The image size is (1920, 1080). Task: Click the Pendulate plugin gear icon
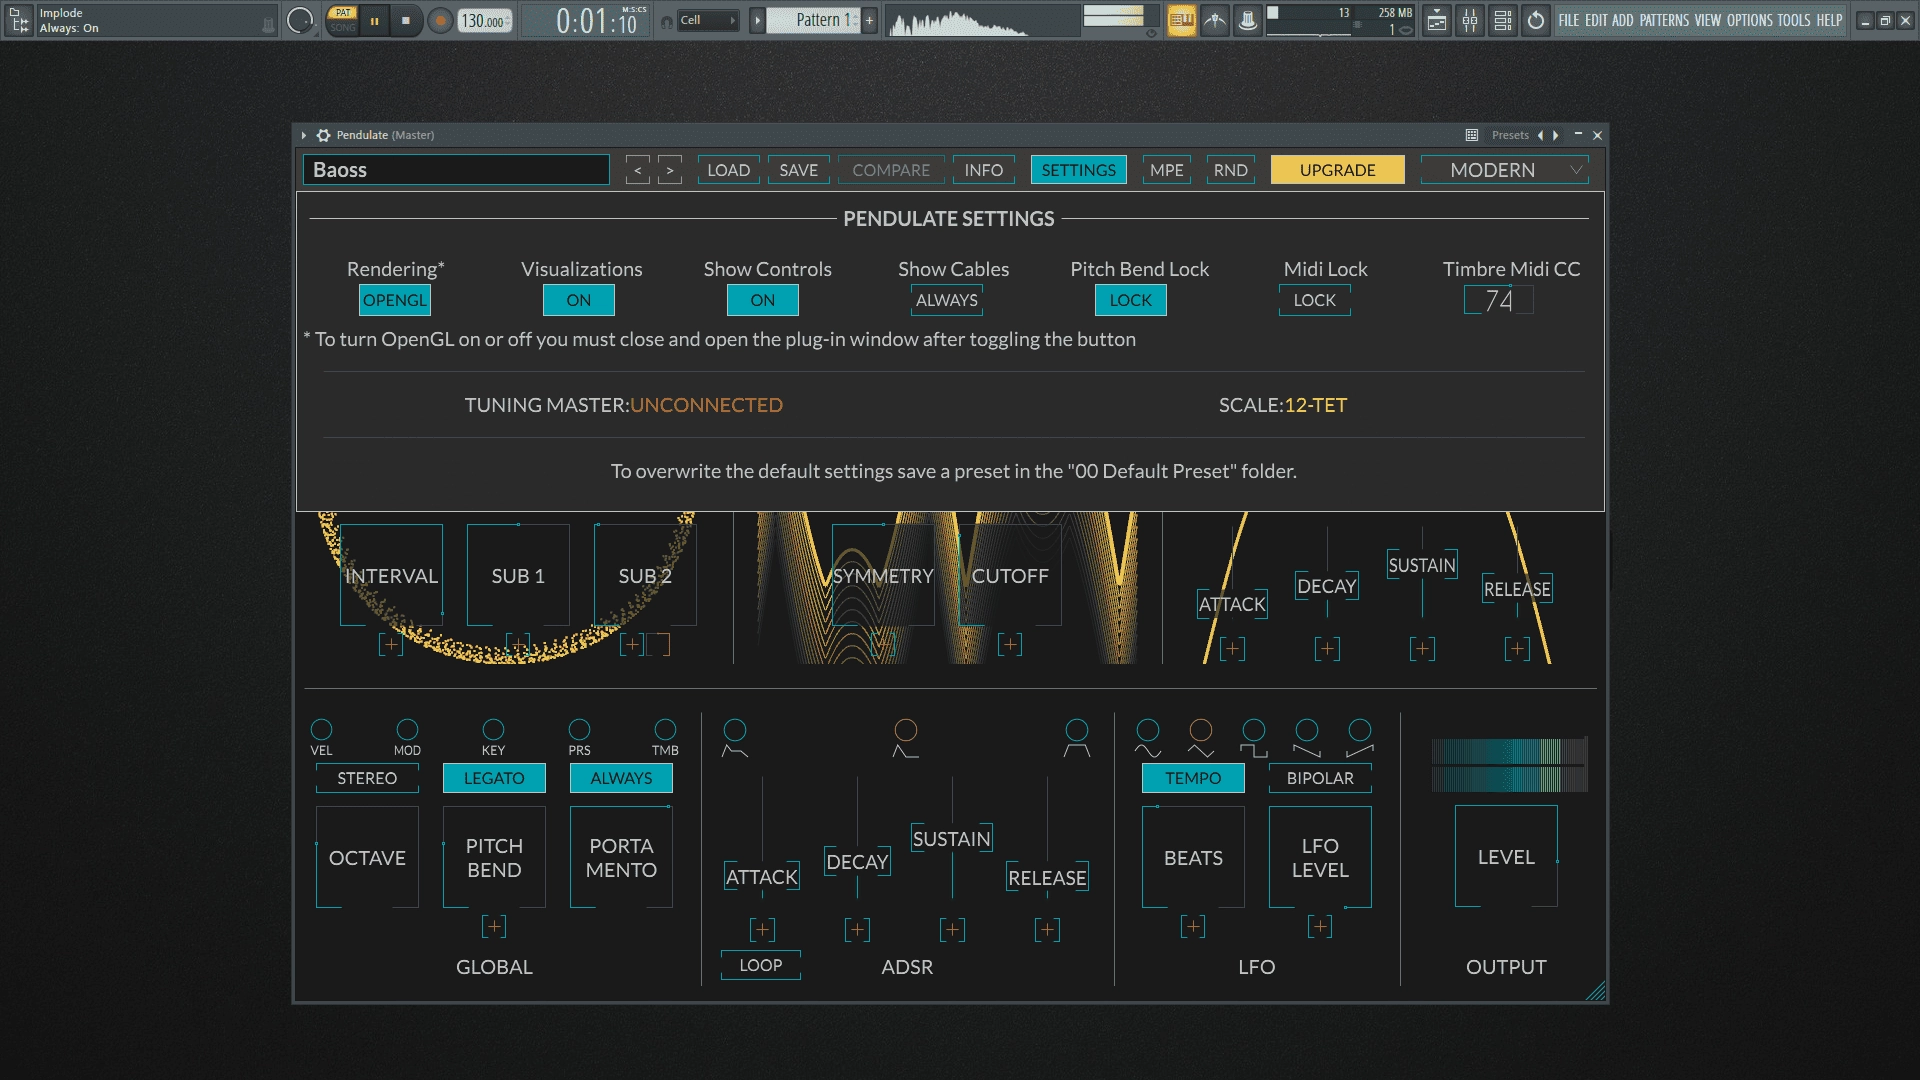click(322, 135)
